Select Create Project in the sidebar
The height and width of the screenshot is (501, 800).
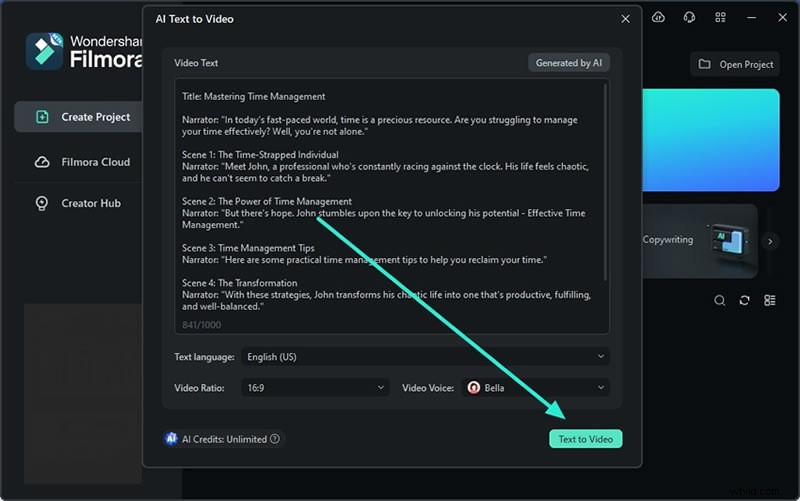click(78, 117)
